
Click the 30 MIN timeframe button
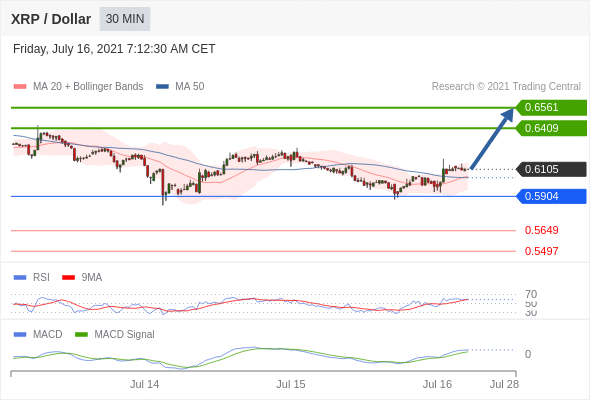point(125,19)
